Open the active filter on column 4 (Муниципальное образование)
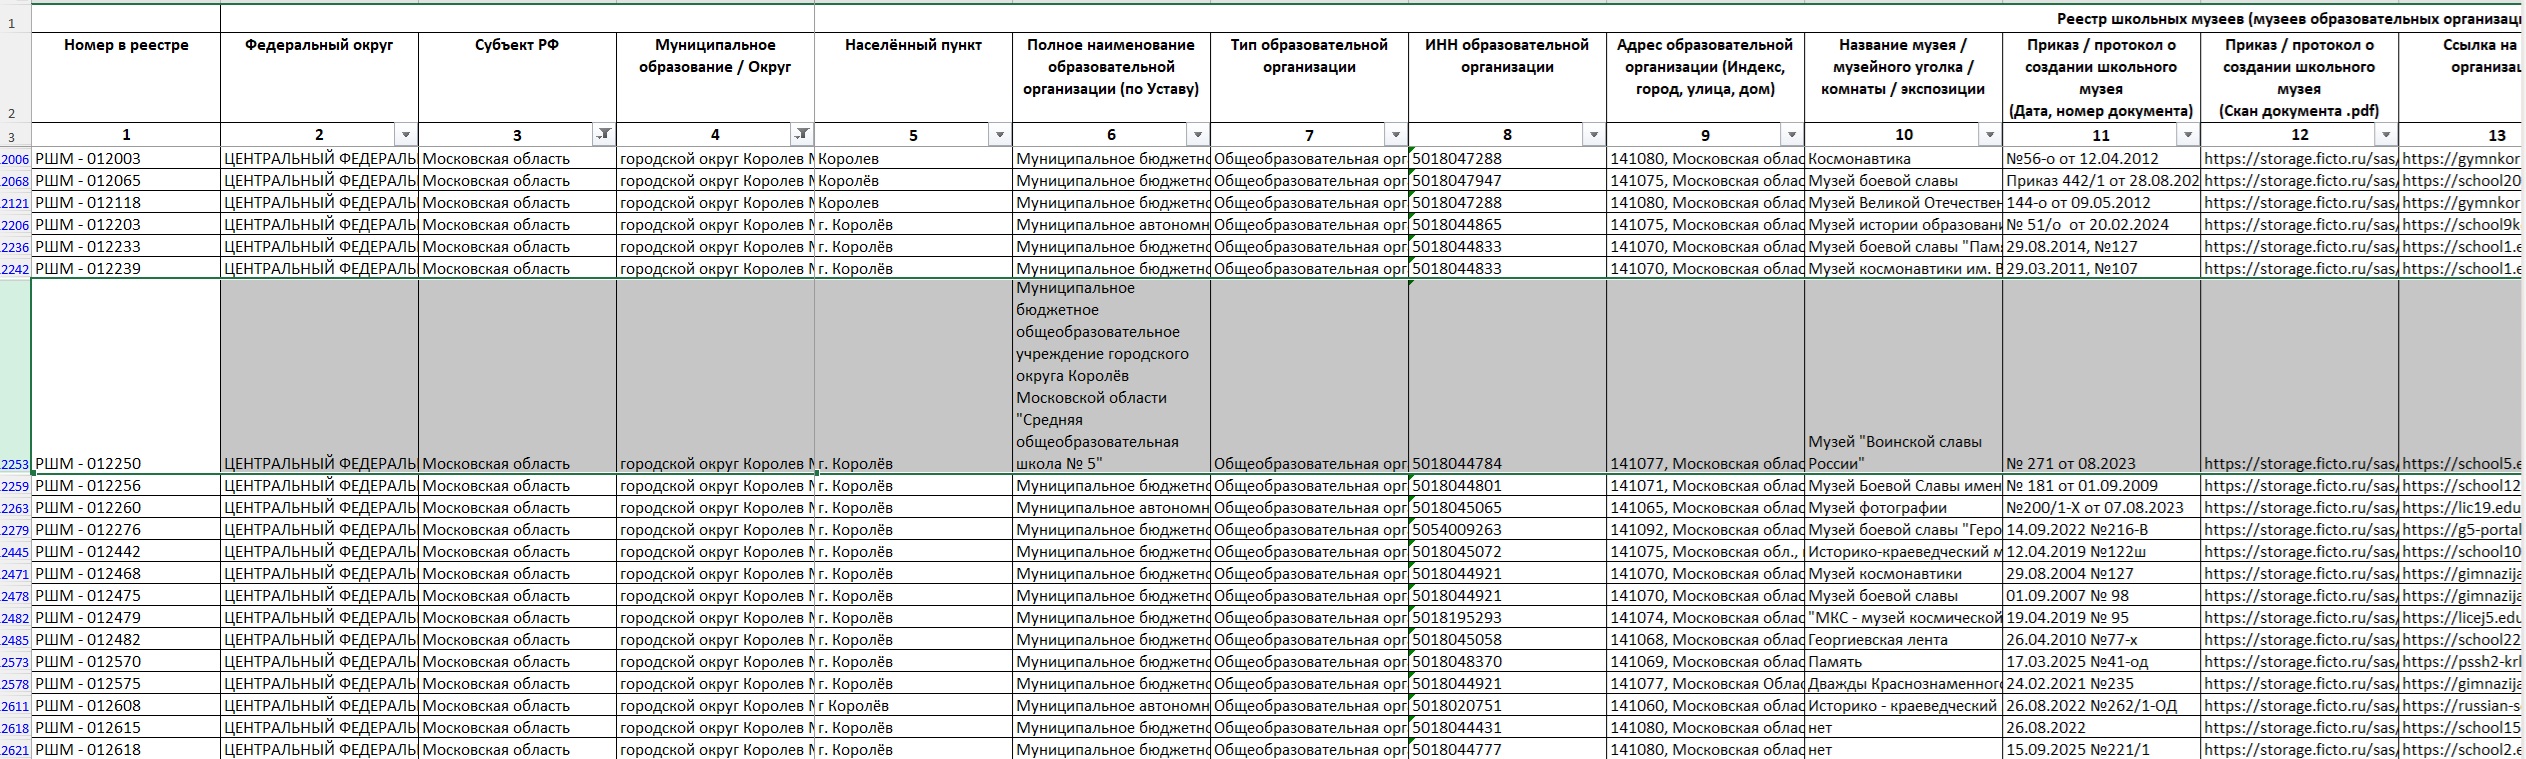This screenshot has width=2526, height=759. 802,134
